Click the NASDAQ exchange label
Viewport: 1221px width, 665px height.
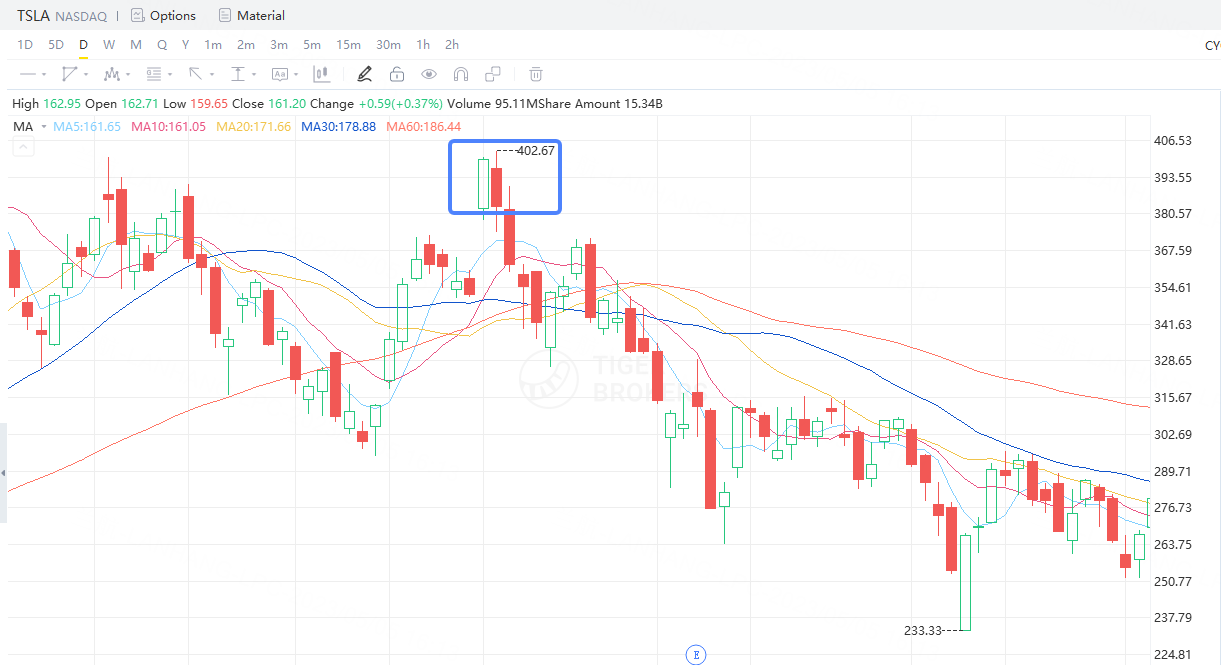click(82, 16)
